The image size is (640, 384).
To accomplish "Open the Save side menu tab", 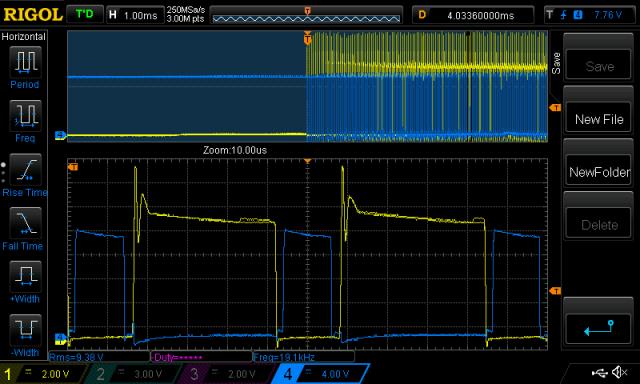I will [556, 63].
